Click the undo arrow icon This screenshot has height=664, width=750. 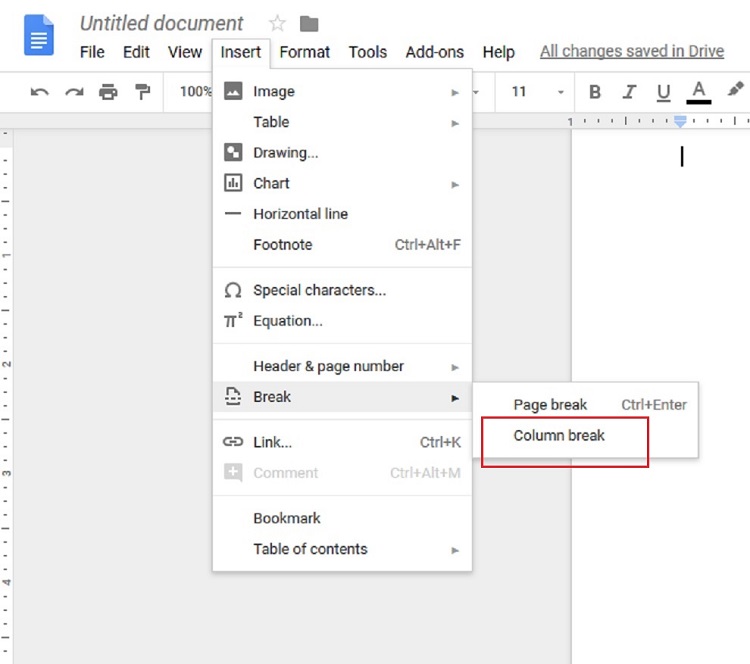[x=39, y=92]
